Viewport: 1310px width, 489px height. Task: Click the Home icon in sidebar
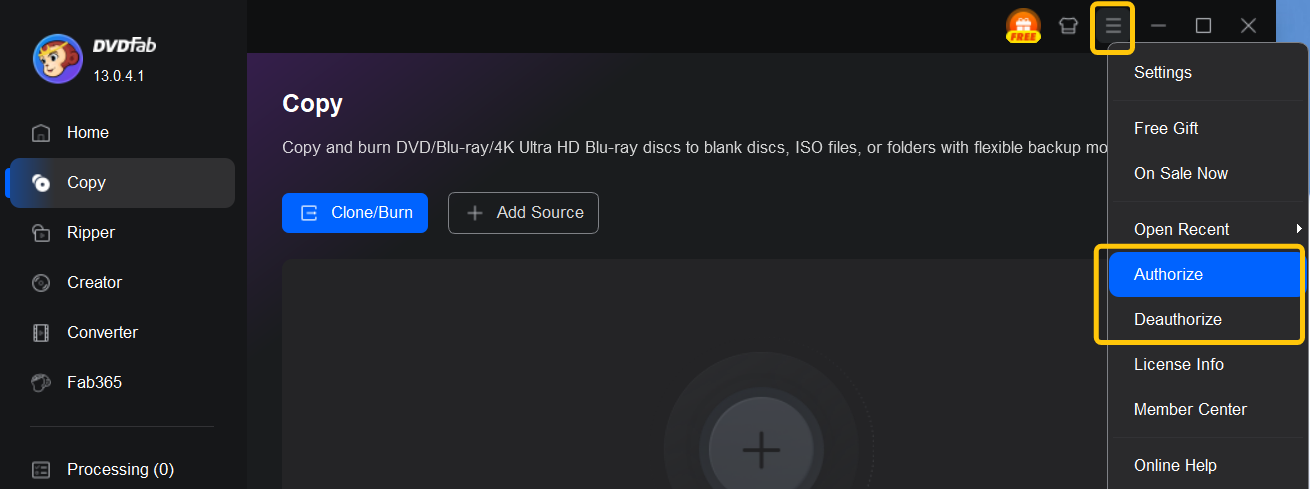tap(41, 133)
